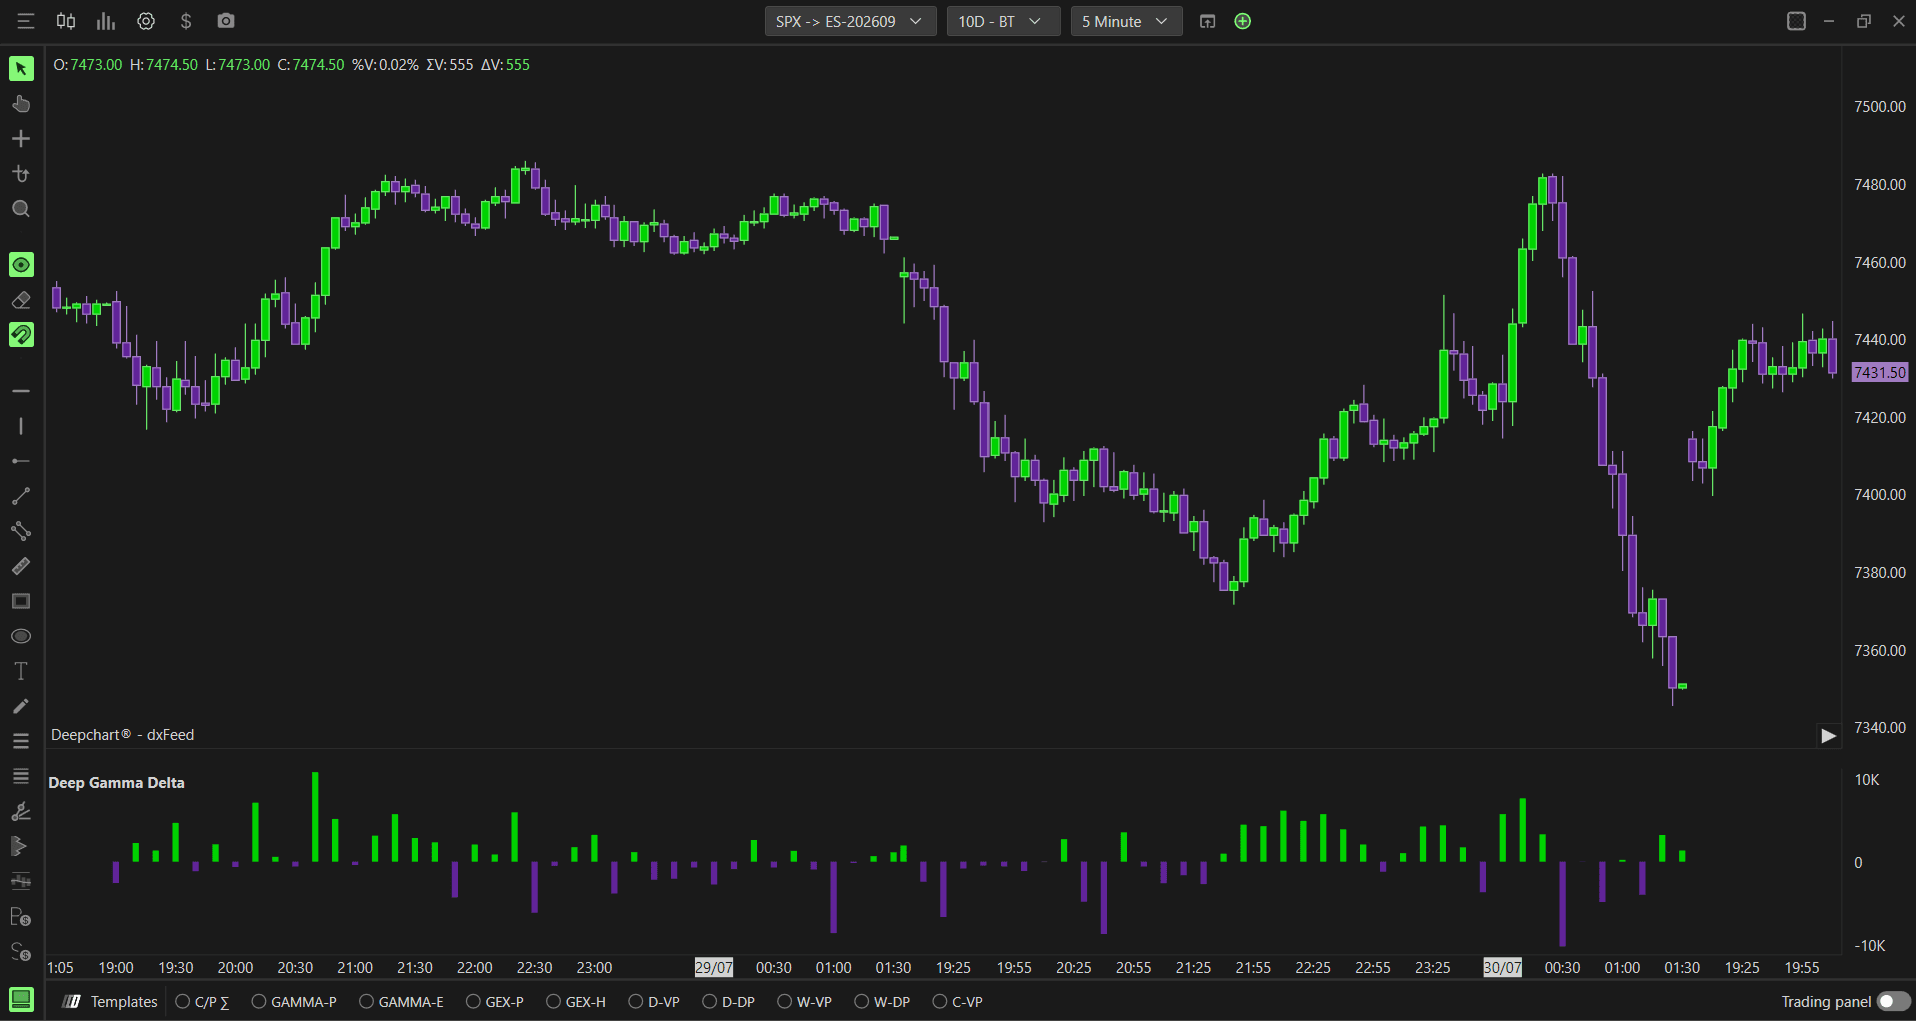This screenshot has width=1916, height=1021.
Task: Select the hand pan tool
Action: (21, 104)
